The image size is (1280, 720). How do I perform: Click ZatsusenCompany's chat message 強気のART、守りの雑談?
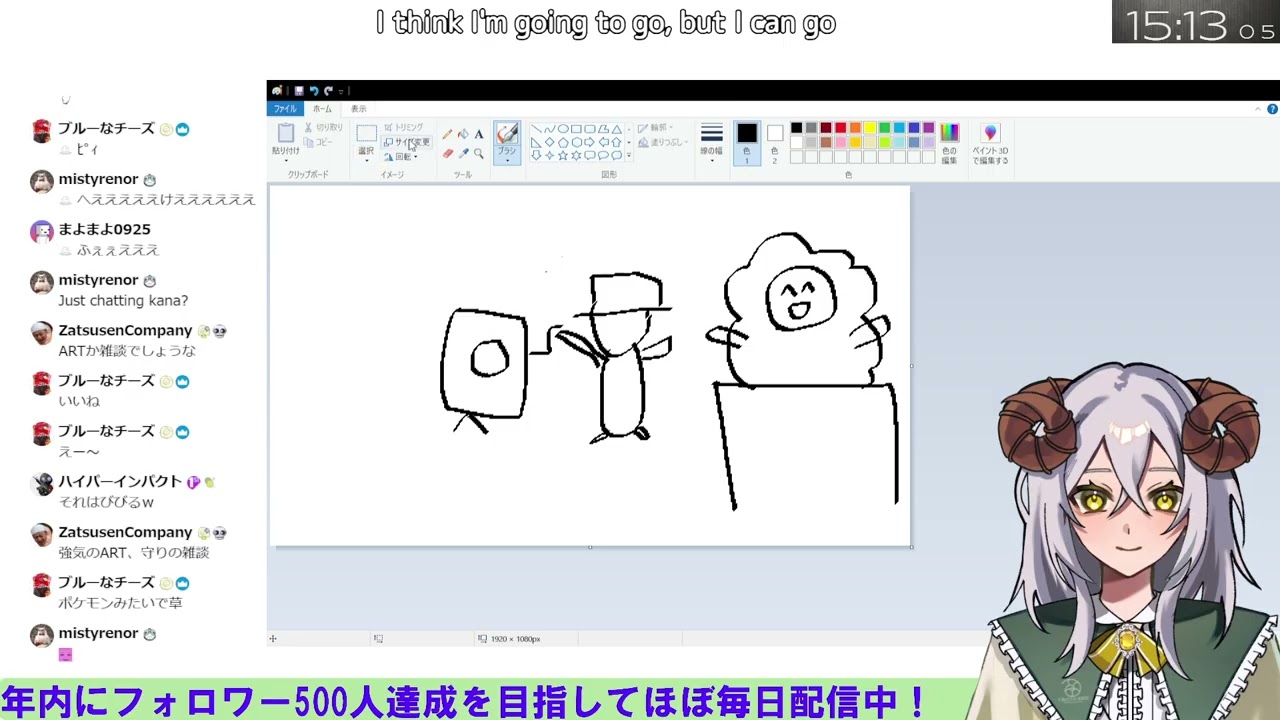[133, 552]
